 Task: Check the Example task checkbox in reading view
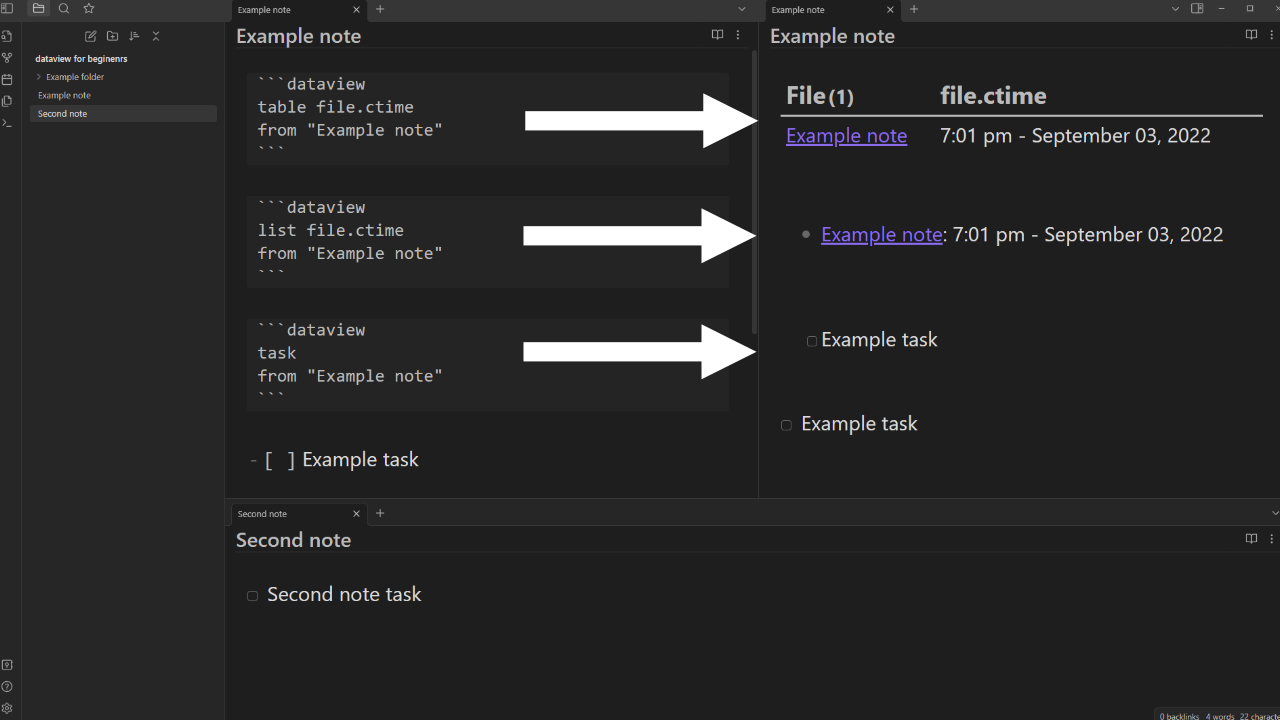coord(811,341)
